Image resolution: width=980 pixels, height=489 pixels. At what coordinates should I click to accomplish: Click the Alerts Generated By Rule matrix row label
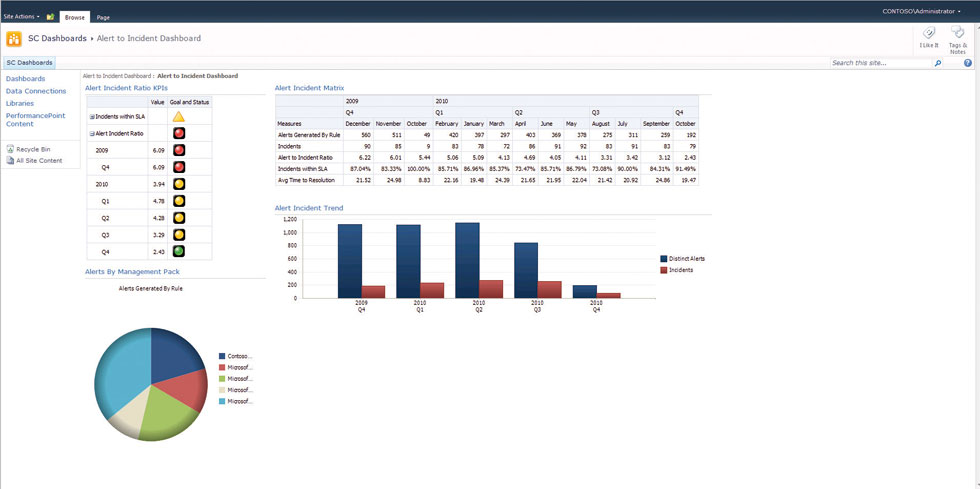[309, 134]
